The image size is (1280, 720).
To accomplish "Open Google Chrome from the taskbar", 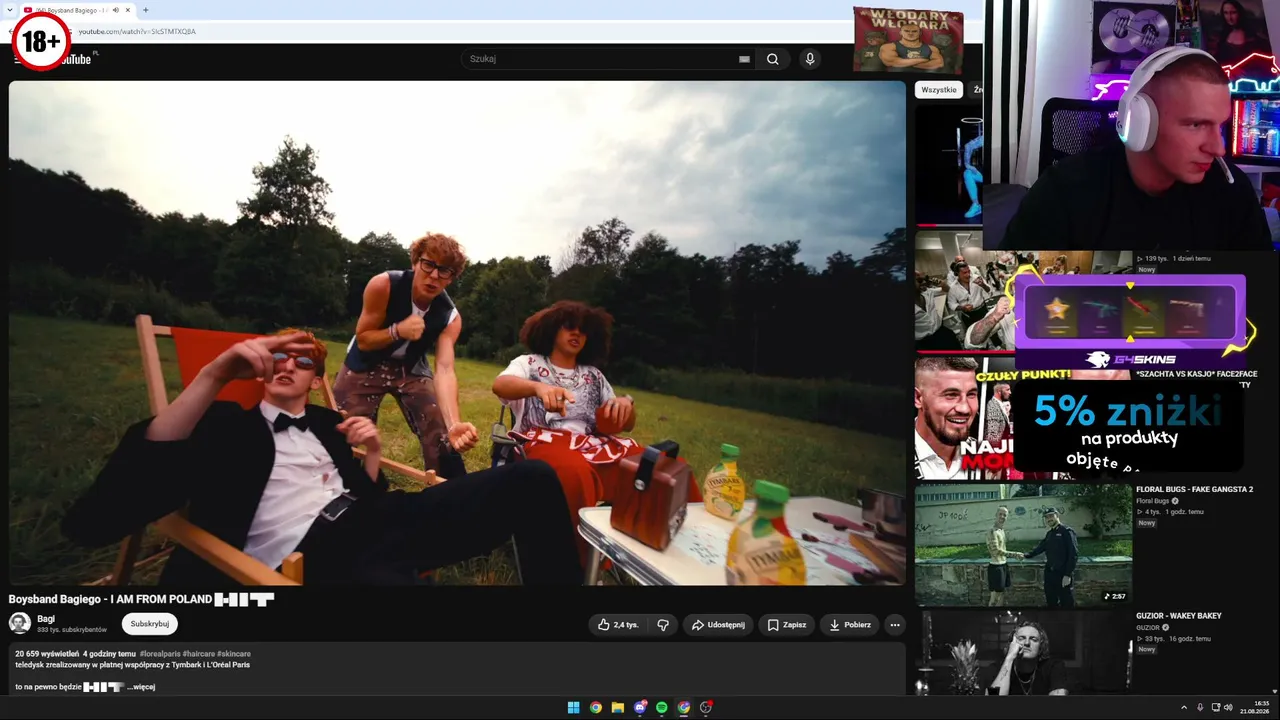I will click(596, 707).
